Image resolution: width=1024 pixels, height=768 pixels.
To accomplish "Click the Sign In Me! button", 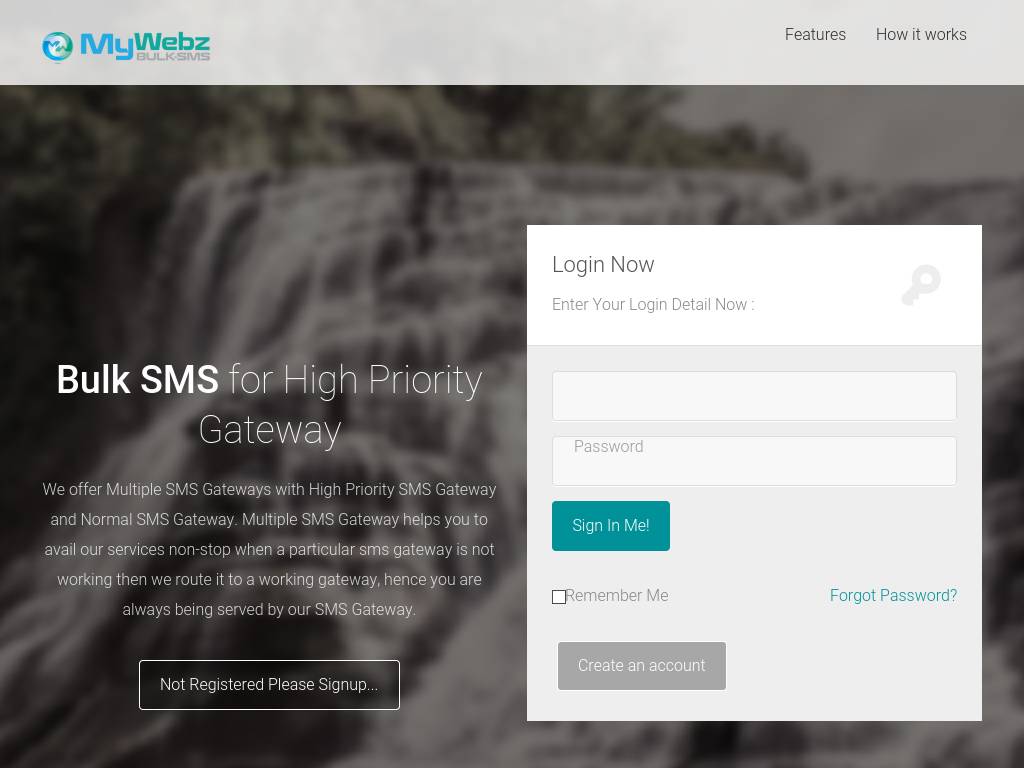I will coord(611,526).
